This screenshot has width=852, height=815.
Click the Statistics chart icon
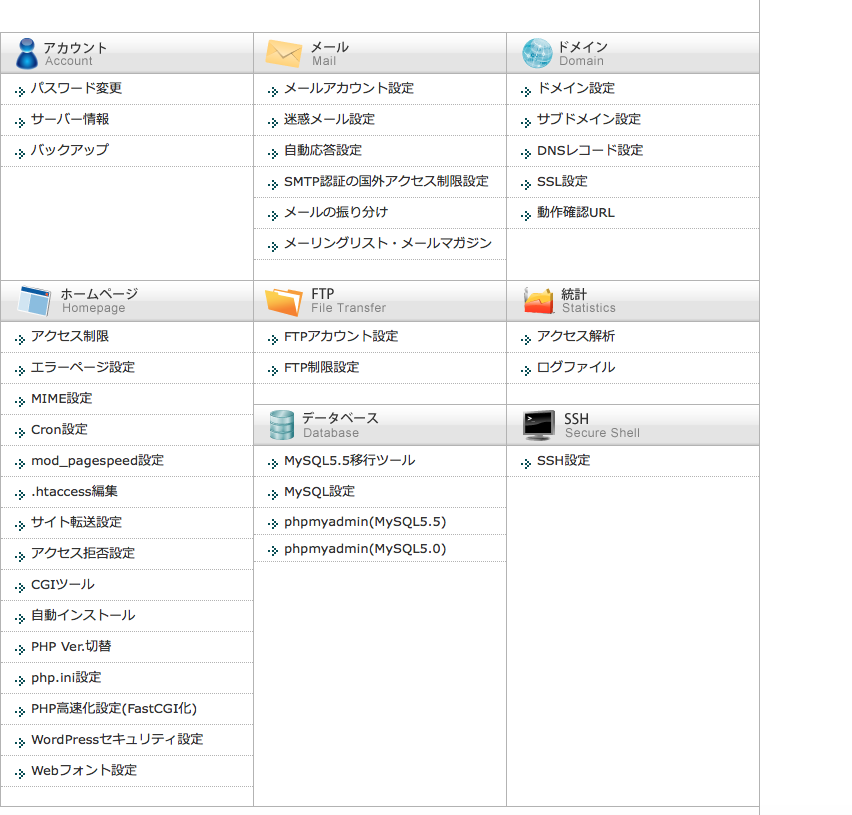coord(538,301)
